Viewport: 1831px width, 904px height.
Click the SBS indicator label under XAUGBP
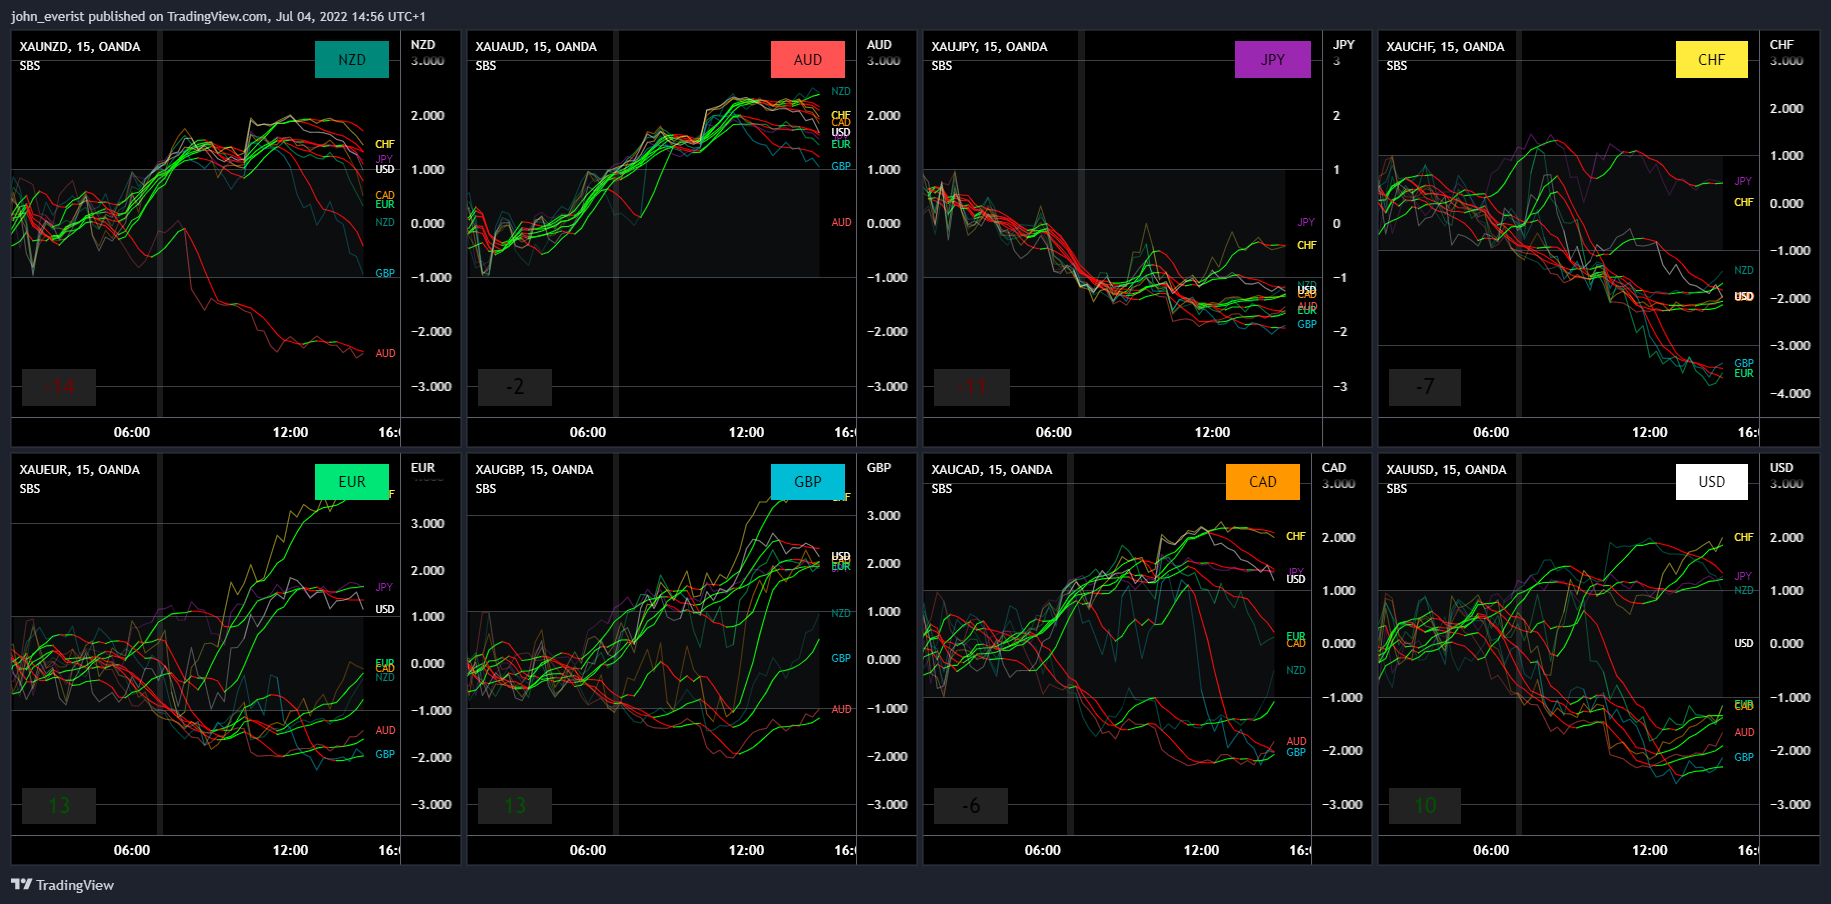486,489
